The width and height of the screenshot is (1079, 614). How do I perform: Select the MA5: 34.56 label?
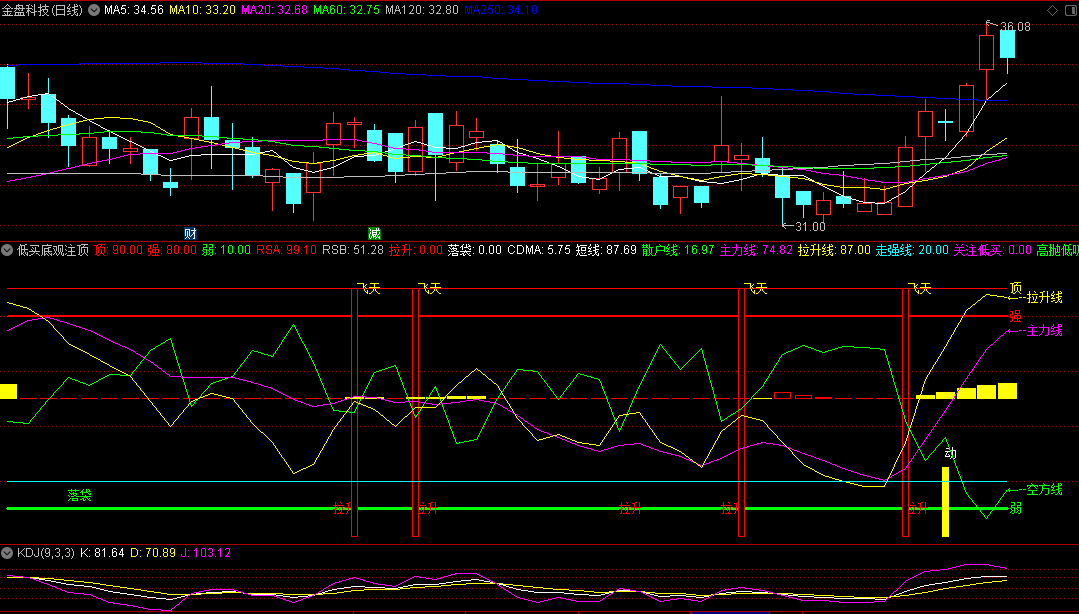pyautogui.click(x=133, y=10)
